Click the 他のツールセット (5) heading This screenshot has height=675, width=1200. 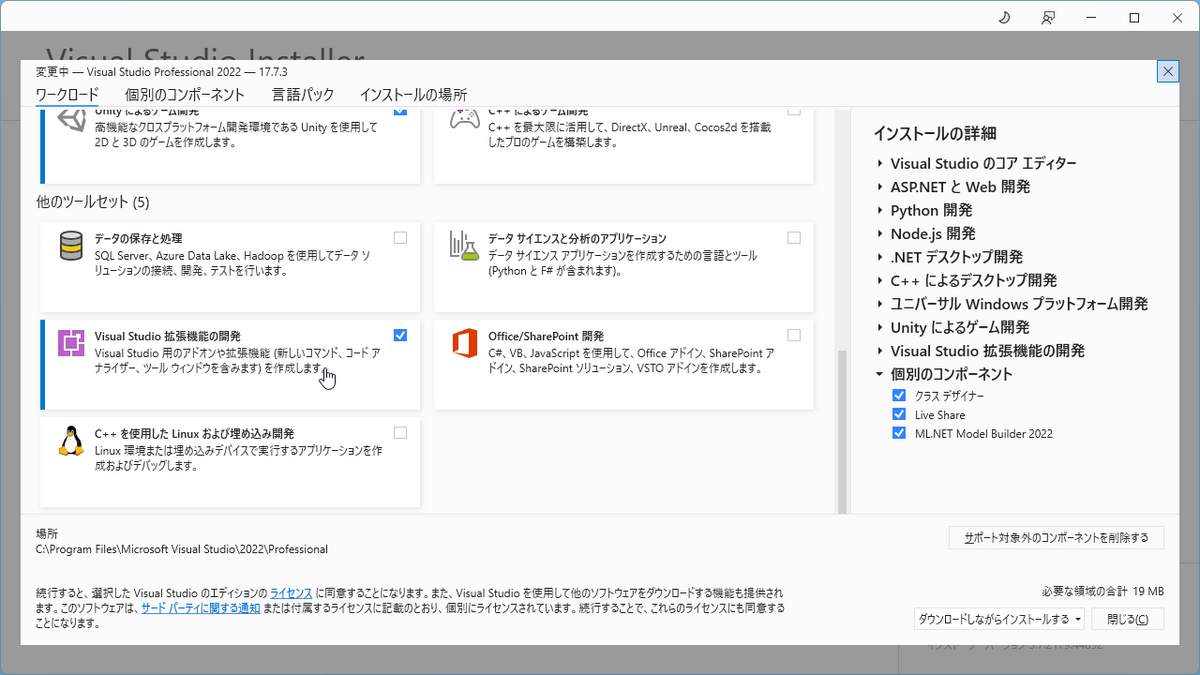pos(93,202)
